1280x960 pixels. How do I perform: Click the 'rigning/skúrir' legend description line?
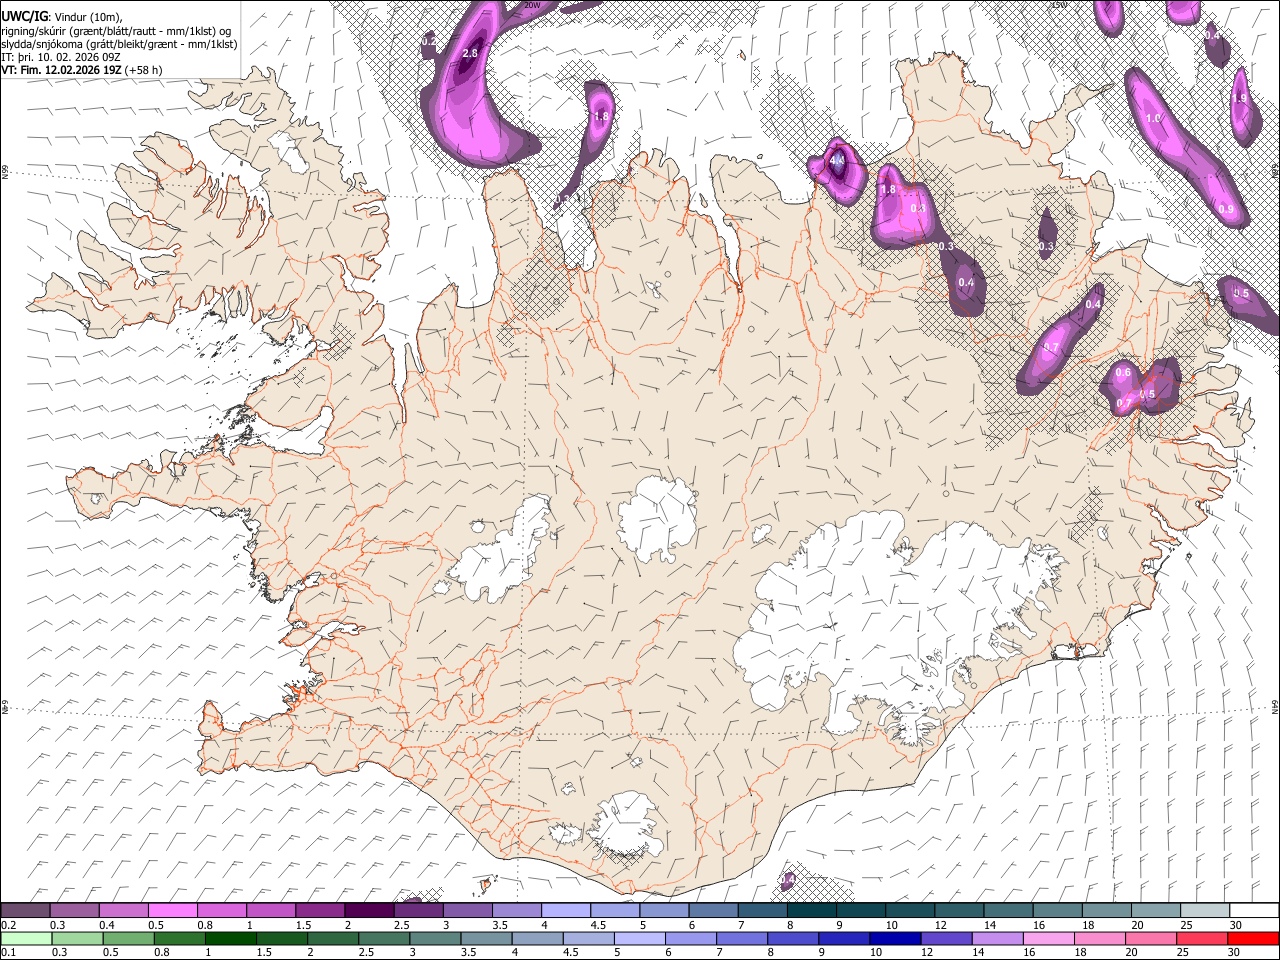pos(117,30)
